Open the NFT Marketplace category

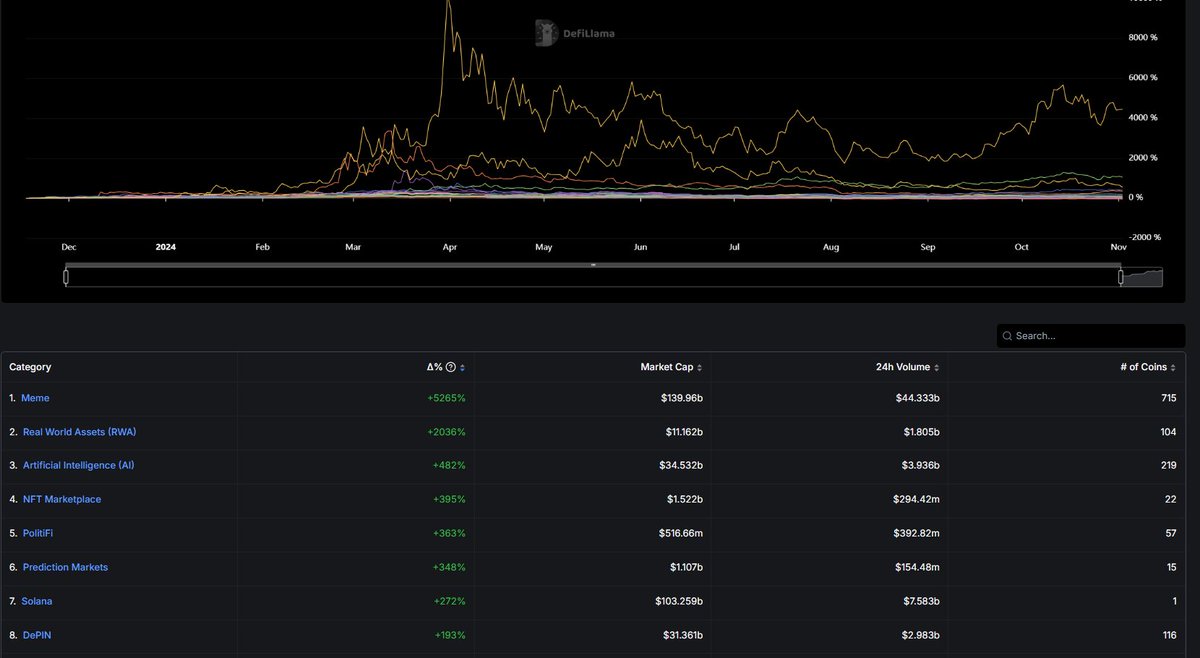point(62,499)
